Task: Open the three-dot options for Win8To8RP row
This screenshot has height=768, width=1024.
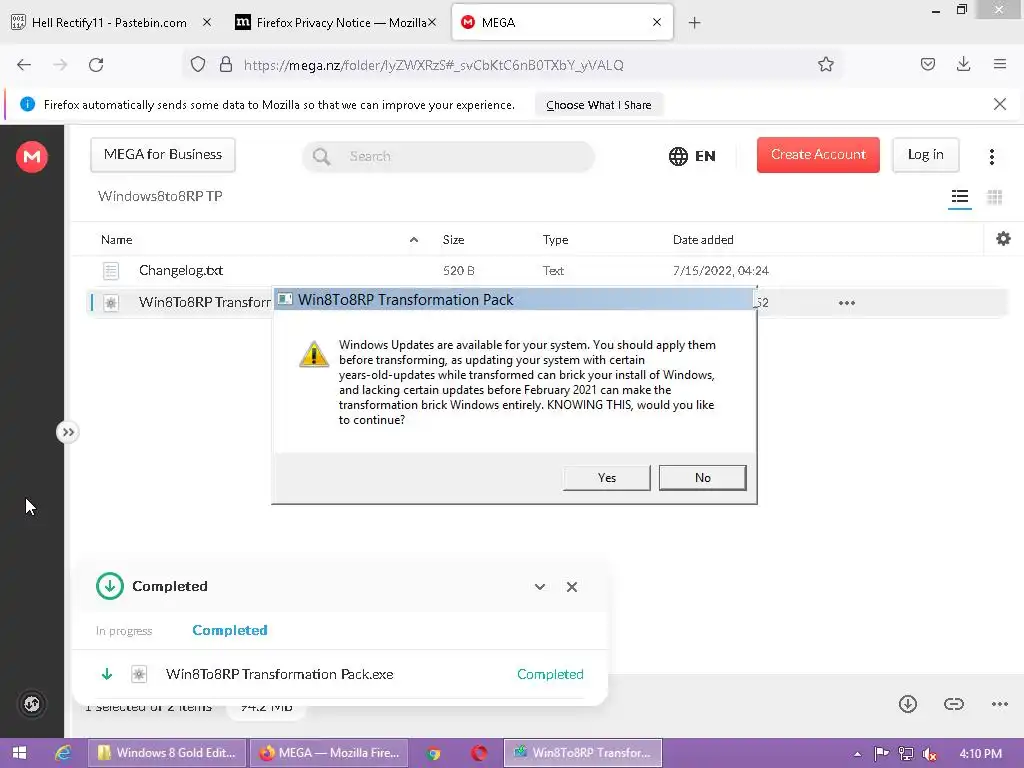Action: coord(846,302)
